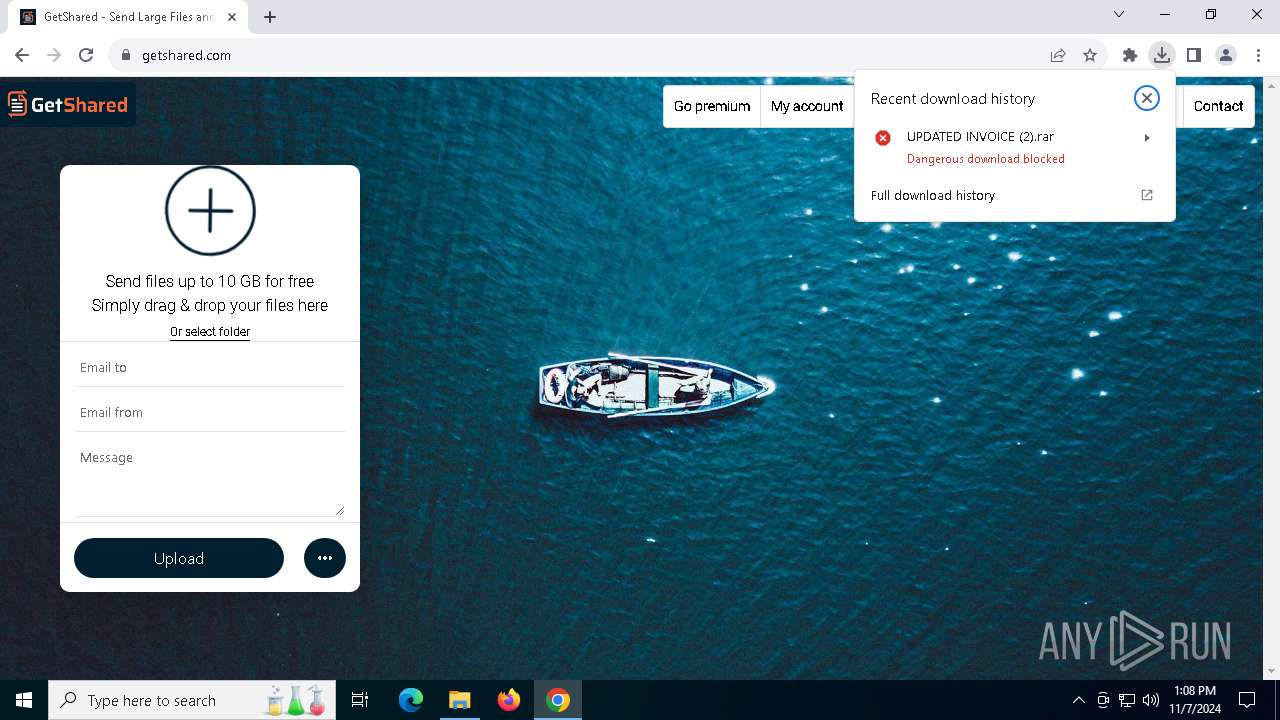
Task: Toggle the Chrome side panel icon
Action: point(1194,55)
